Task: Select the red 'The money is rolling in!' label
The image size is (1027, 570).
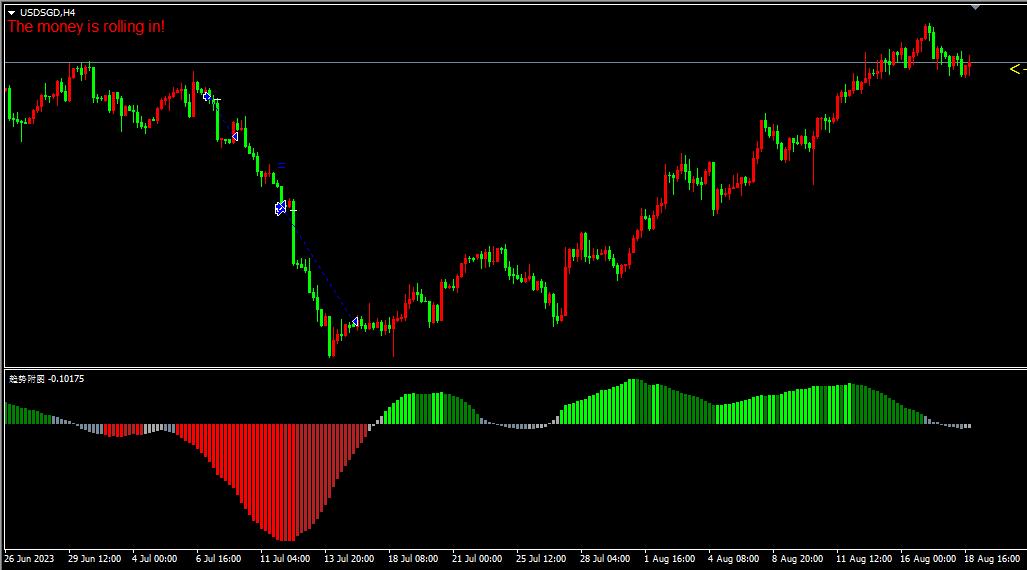Action: [86, 27]
